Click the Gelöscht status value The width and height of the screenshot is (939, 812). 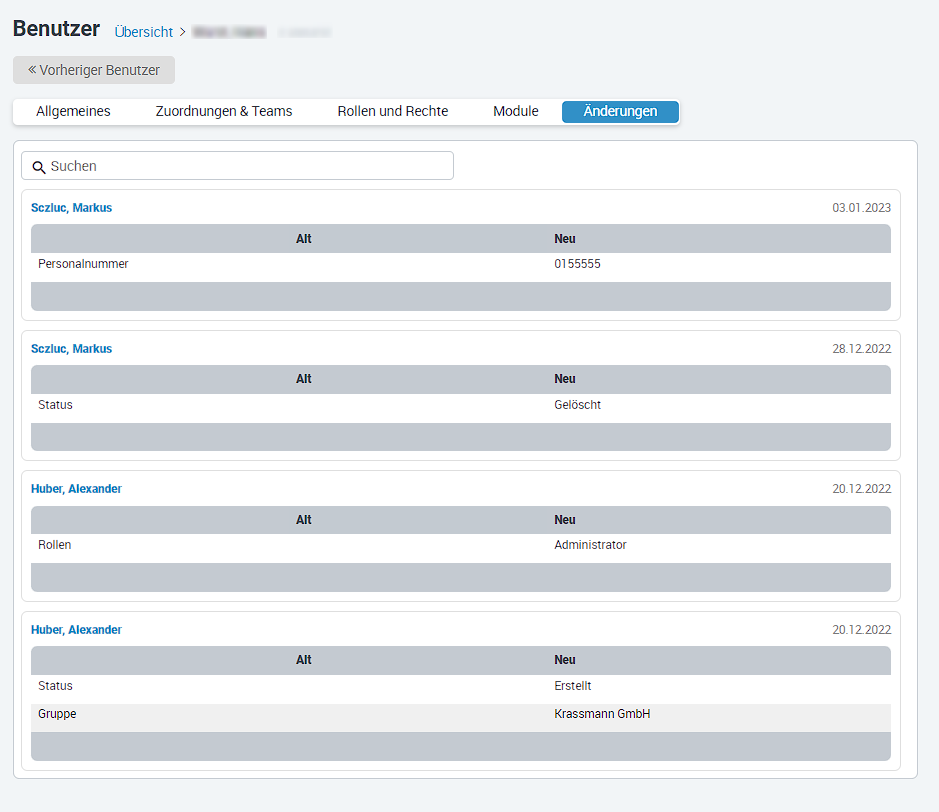pyautogui.click(x=577, y=405)
